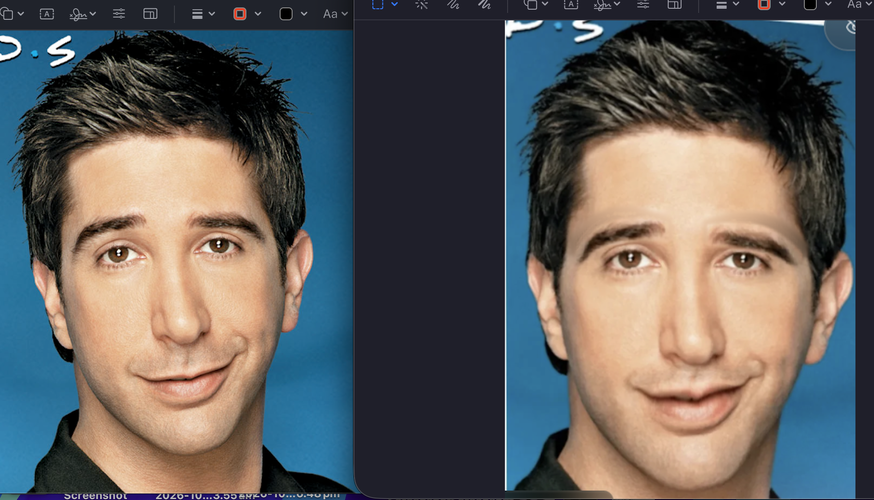Viewport: 874px width, 500px height.
Task: Select the Sketch tool in the right window
Action: (453, 4)
